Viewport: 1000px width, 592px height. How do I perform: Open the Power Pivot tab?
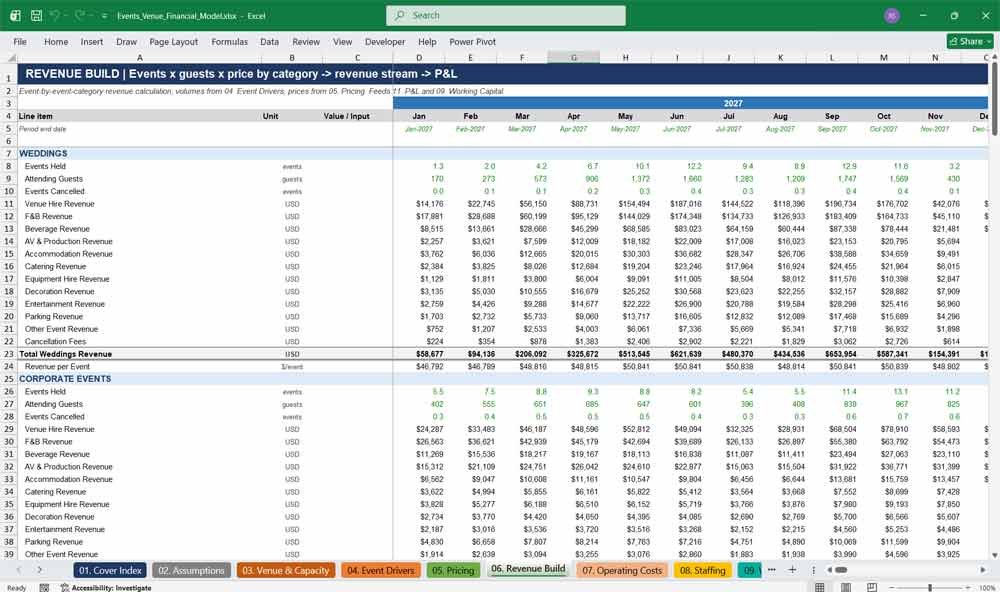pos(473,41)
